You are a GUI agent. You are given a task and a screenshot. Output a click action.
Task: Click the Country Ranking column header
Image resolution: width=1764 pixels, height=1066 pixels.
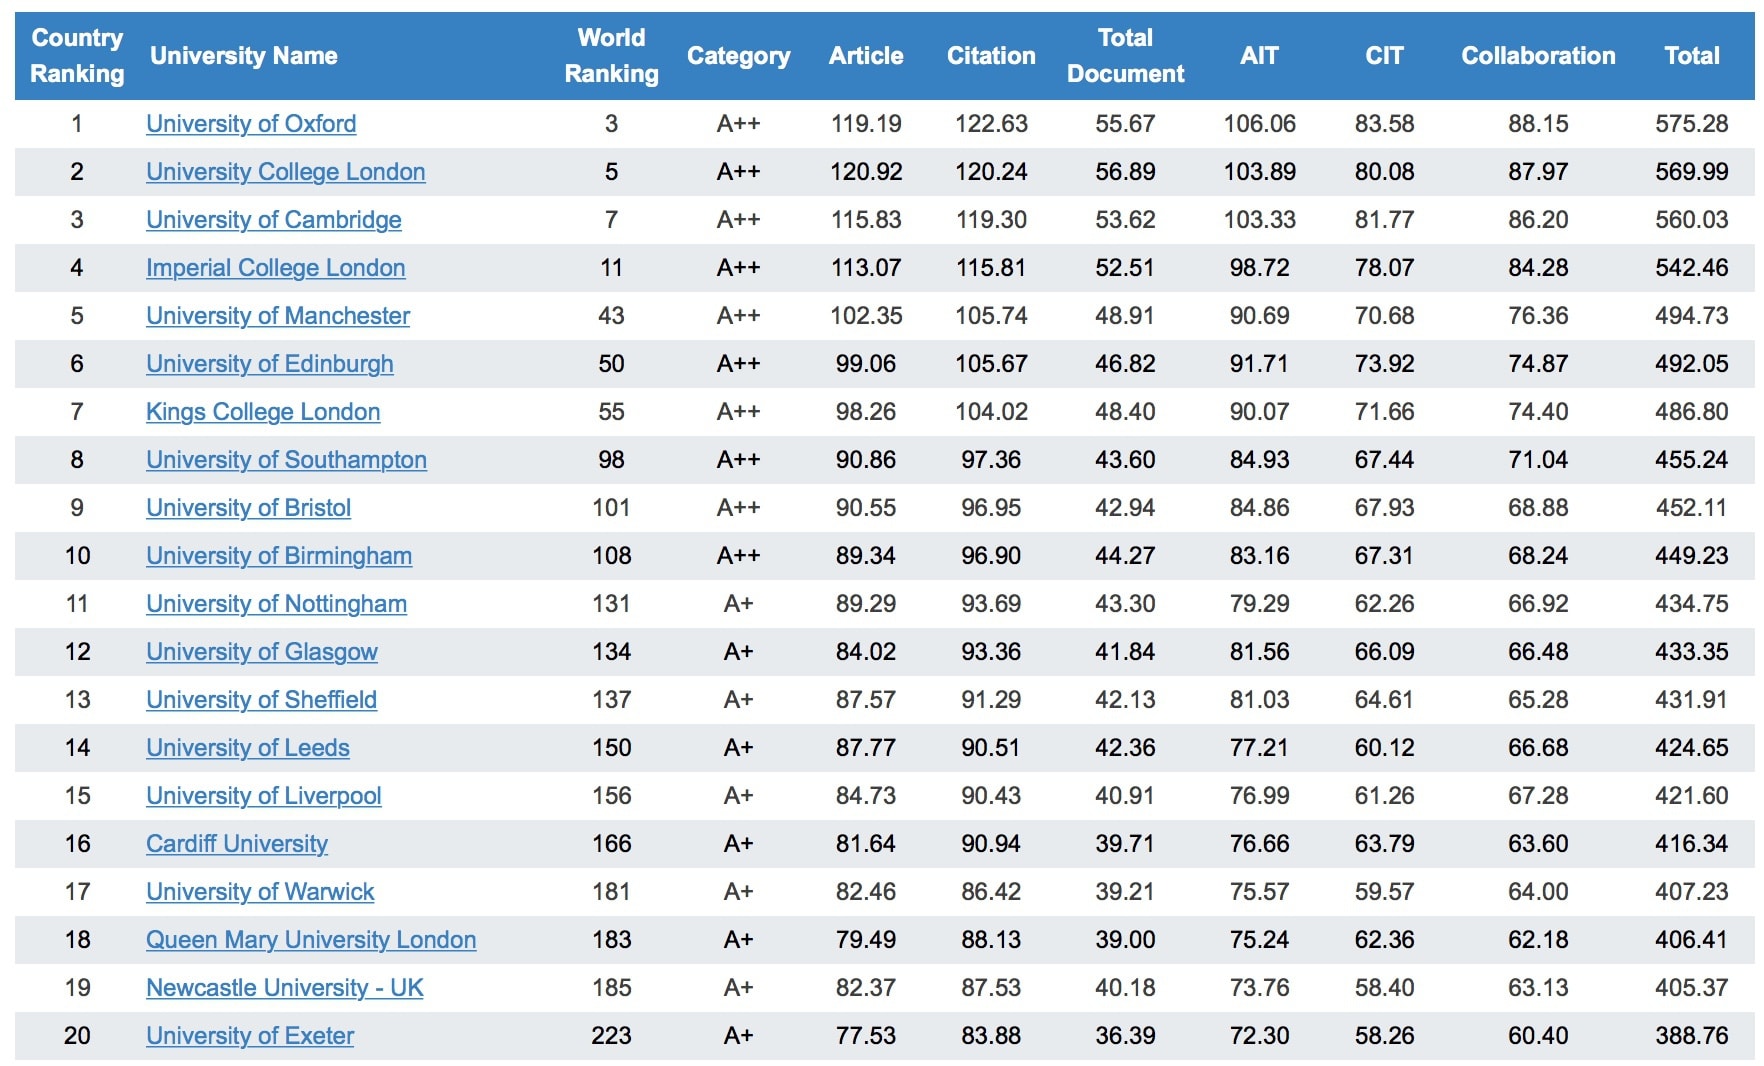[77, 56]
